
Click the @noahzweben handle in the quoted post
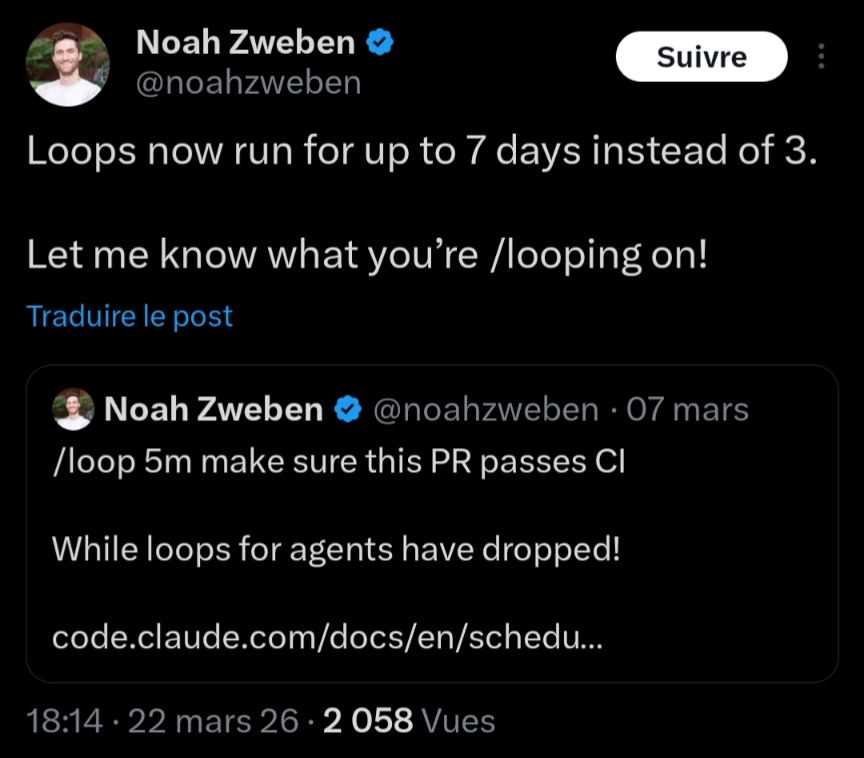(x=485, y=409)
